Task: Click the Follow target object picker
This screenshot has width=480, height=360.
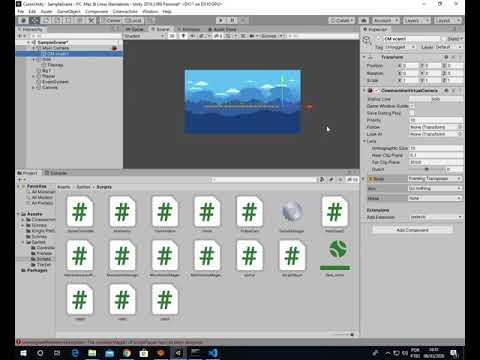Action: tap(460, 127)
